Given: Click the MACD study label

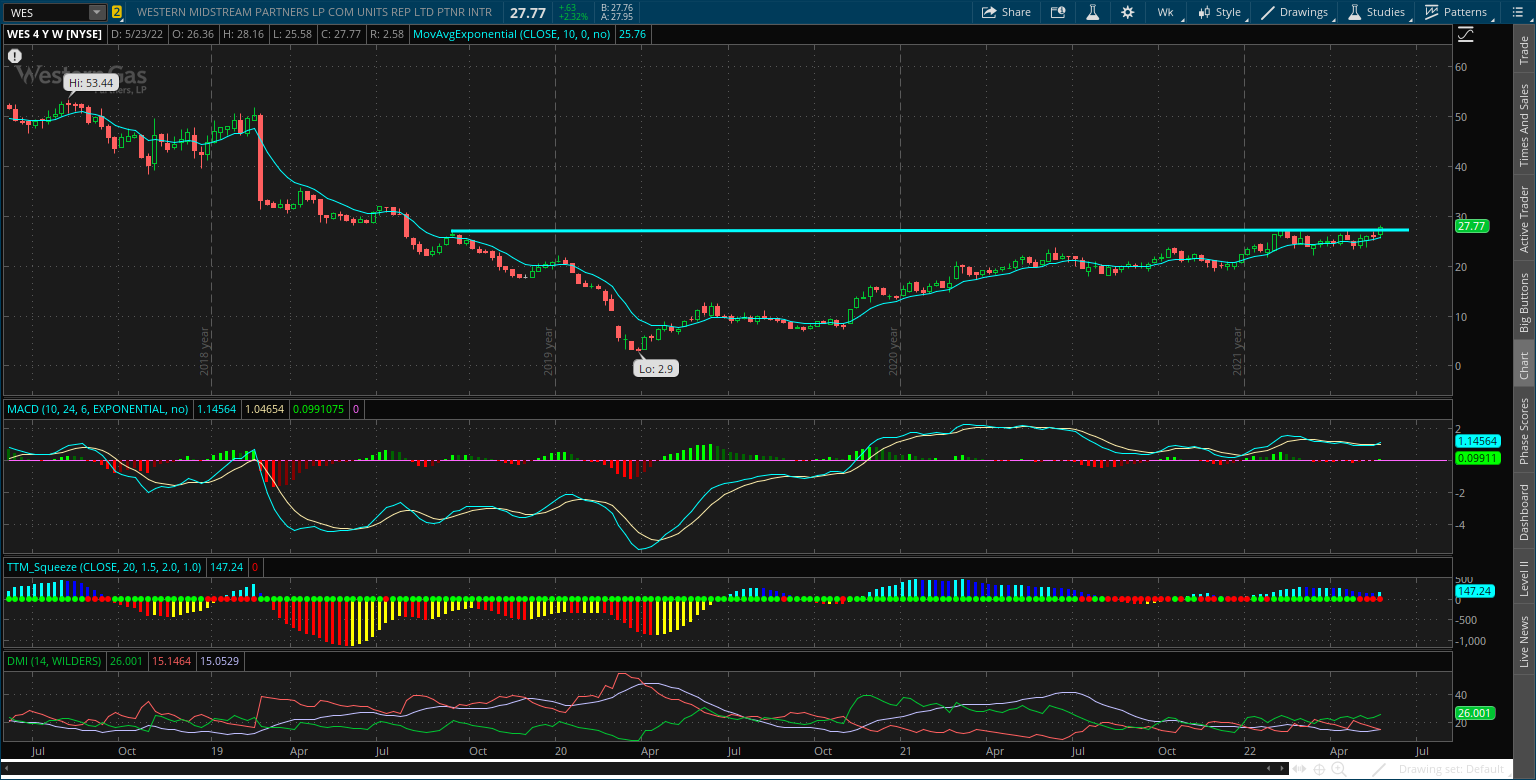Looking at the screenshot, I should pos(98,409).
